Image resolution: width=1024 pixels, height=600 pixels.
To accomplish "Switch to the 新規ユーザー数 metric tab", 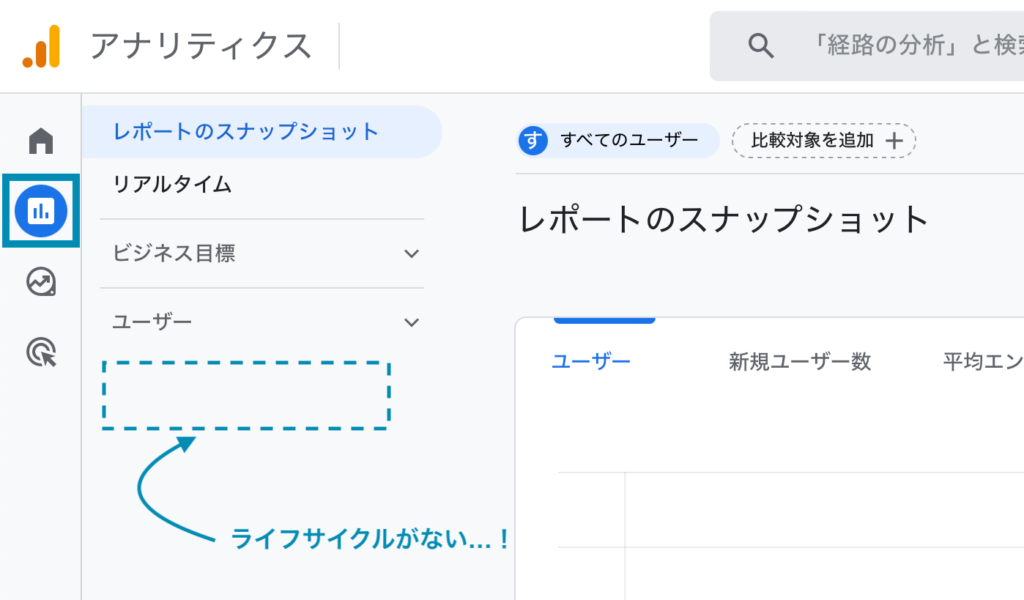I will (x=799, y=362).
